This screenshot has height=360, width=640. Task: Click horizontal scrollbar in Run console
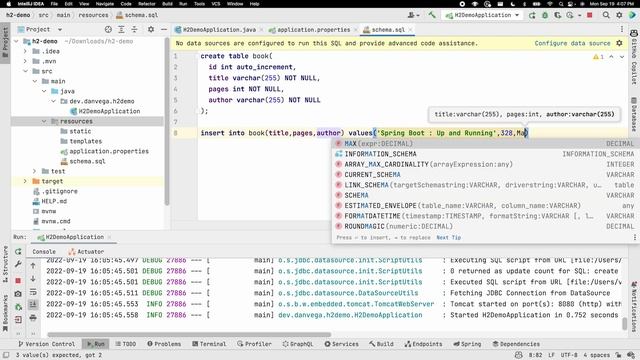click(189, 335)
